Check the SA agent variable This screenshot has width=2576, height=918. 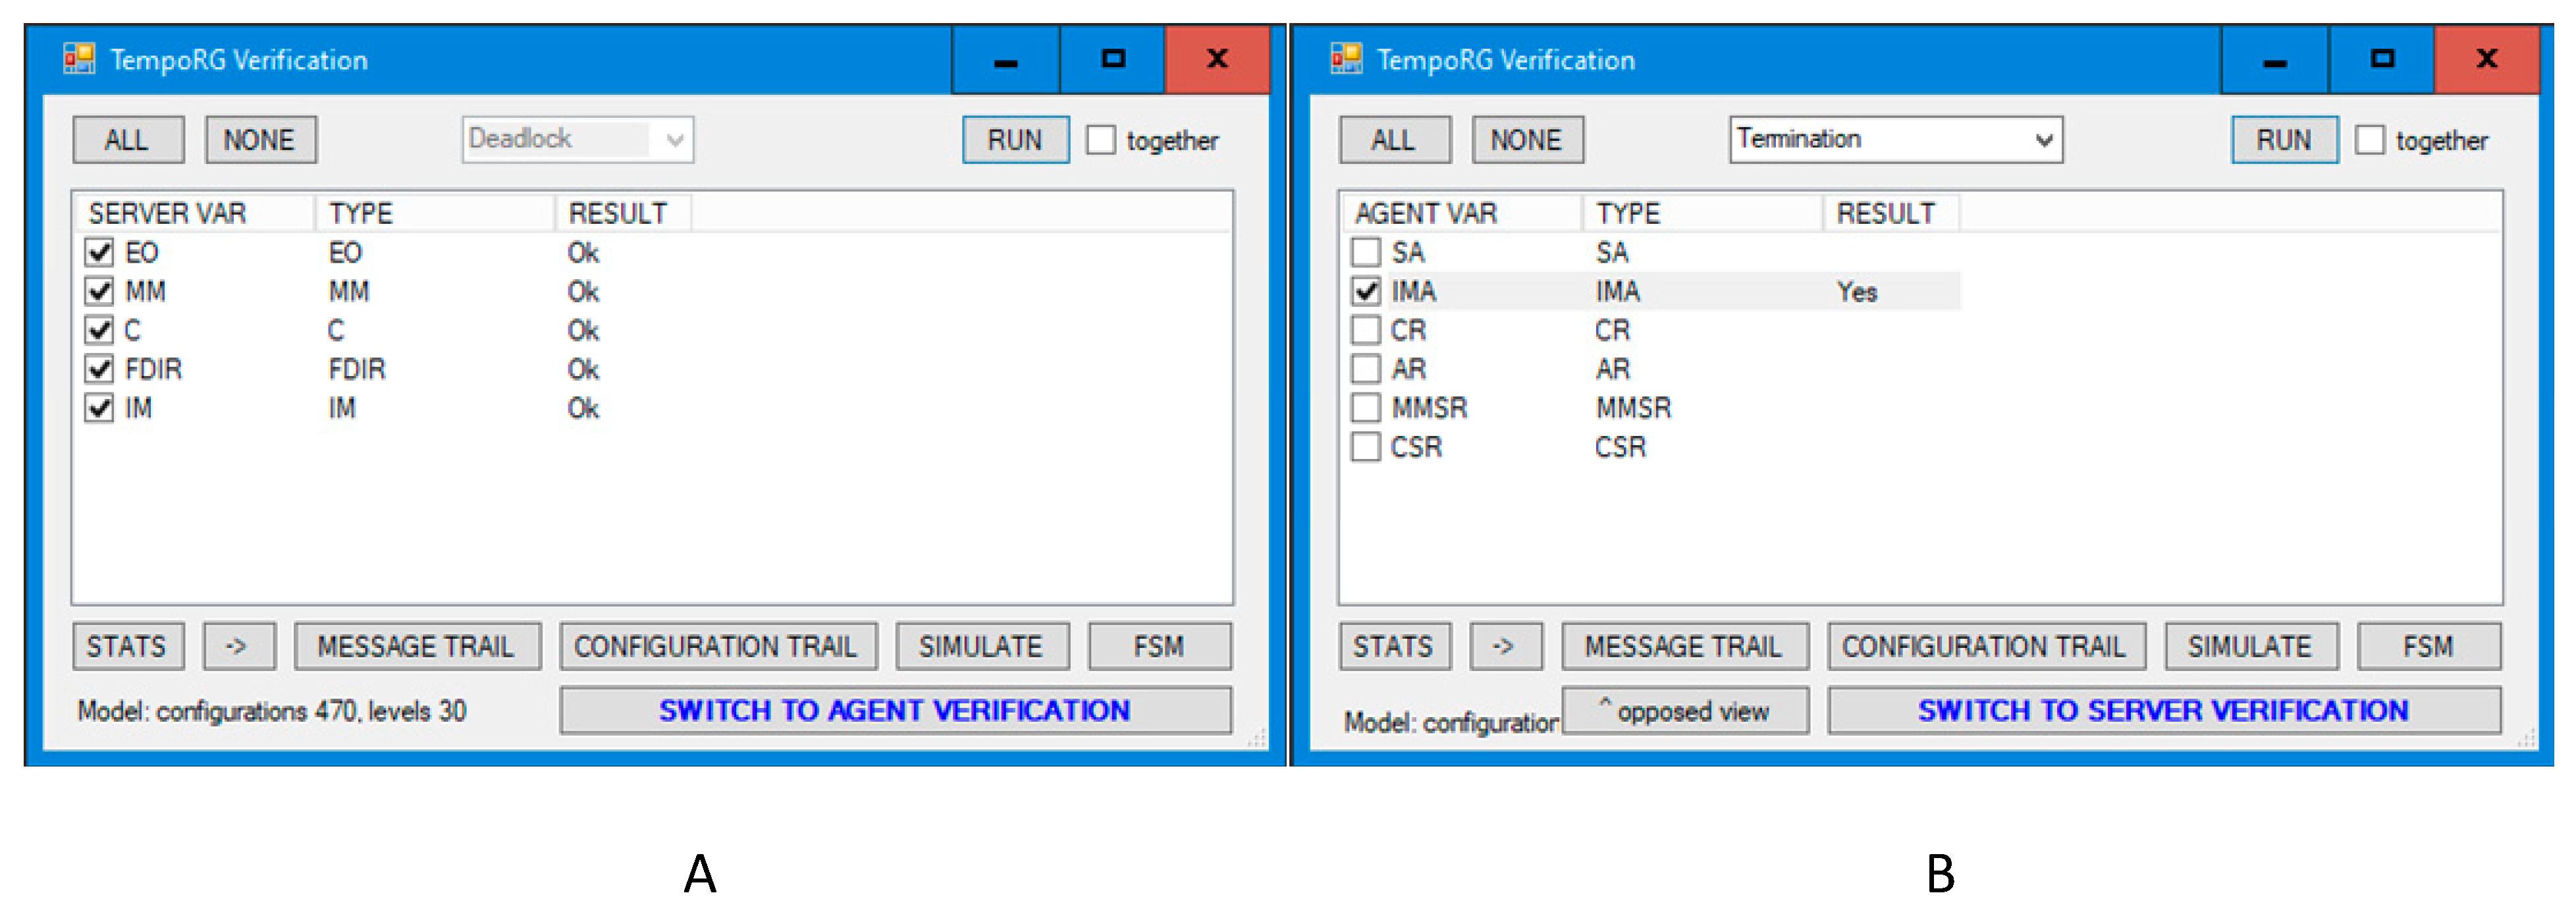pos(1365,252)
